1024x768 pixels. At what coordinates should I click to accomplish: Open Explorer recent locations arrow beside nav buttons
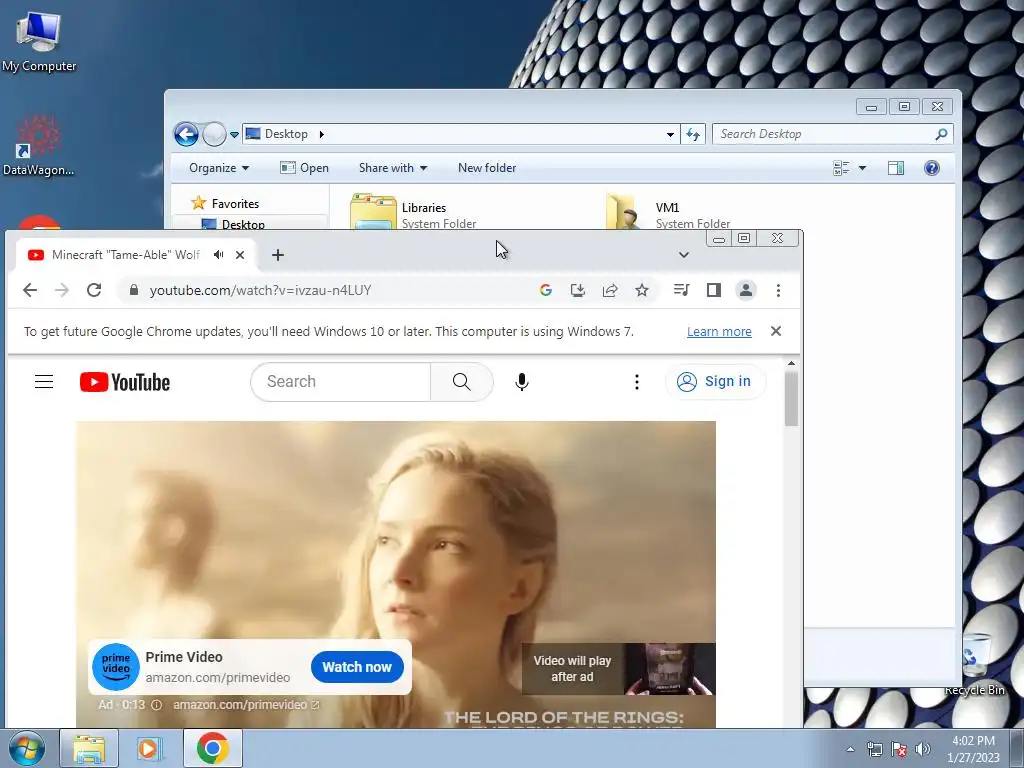234,135
